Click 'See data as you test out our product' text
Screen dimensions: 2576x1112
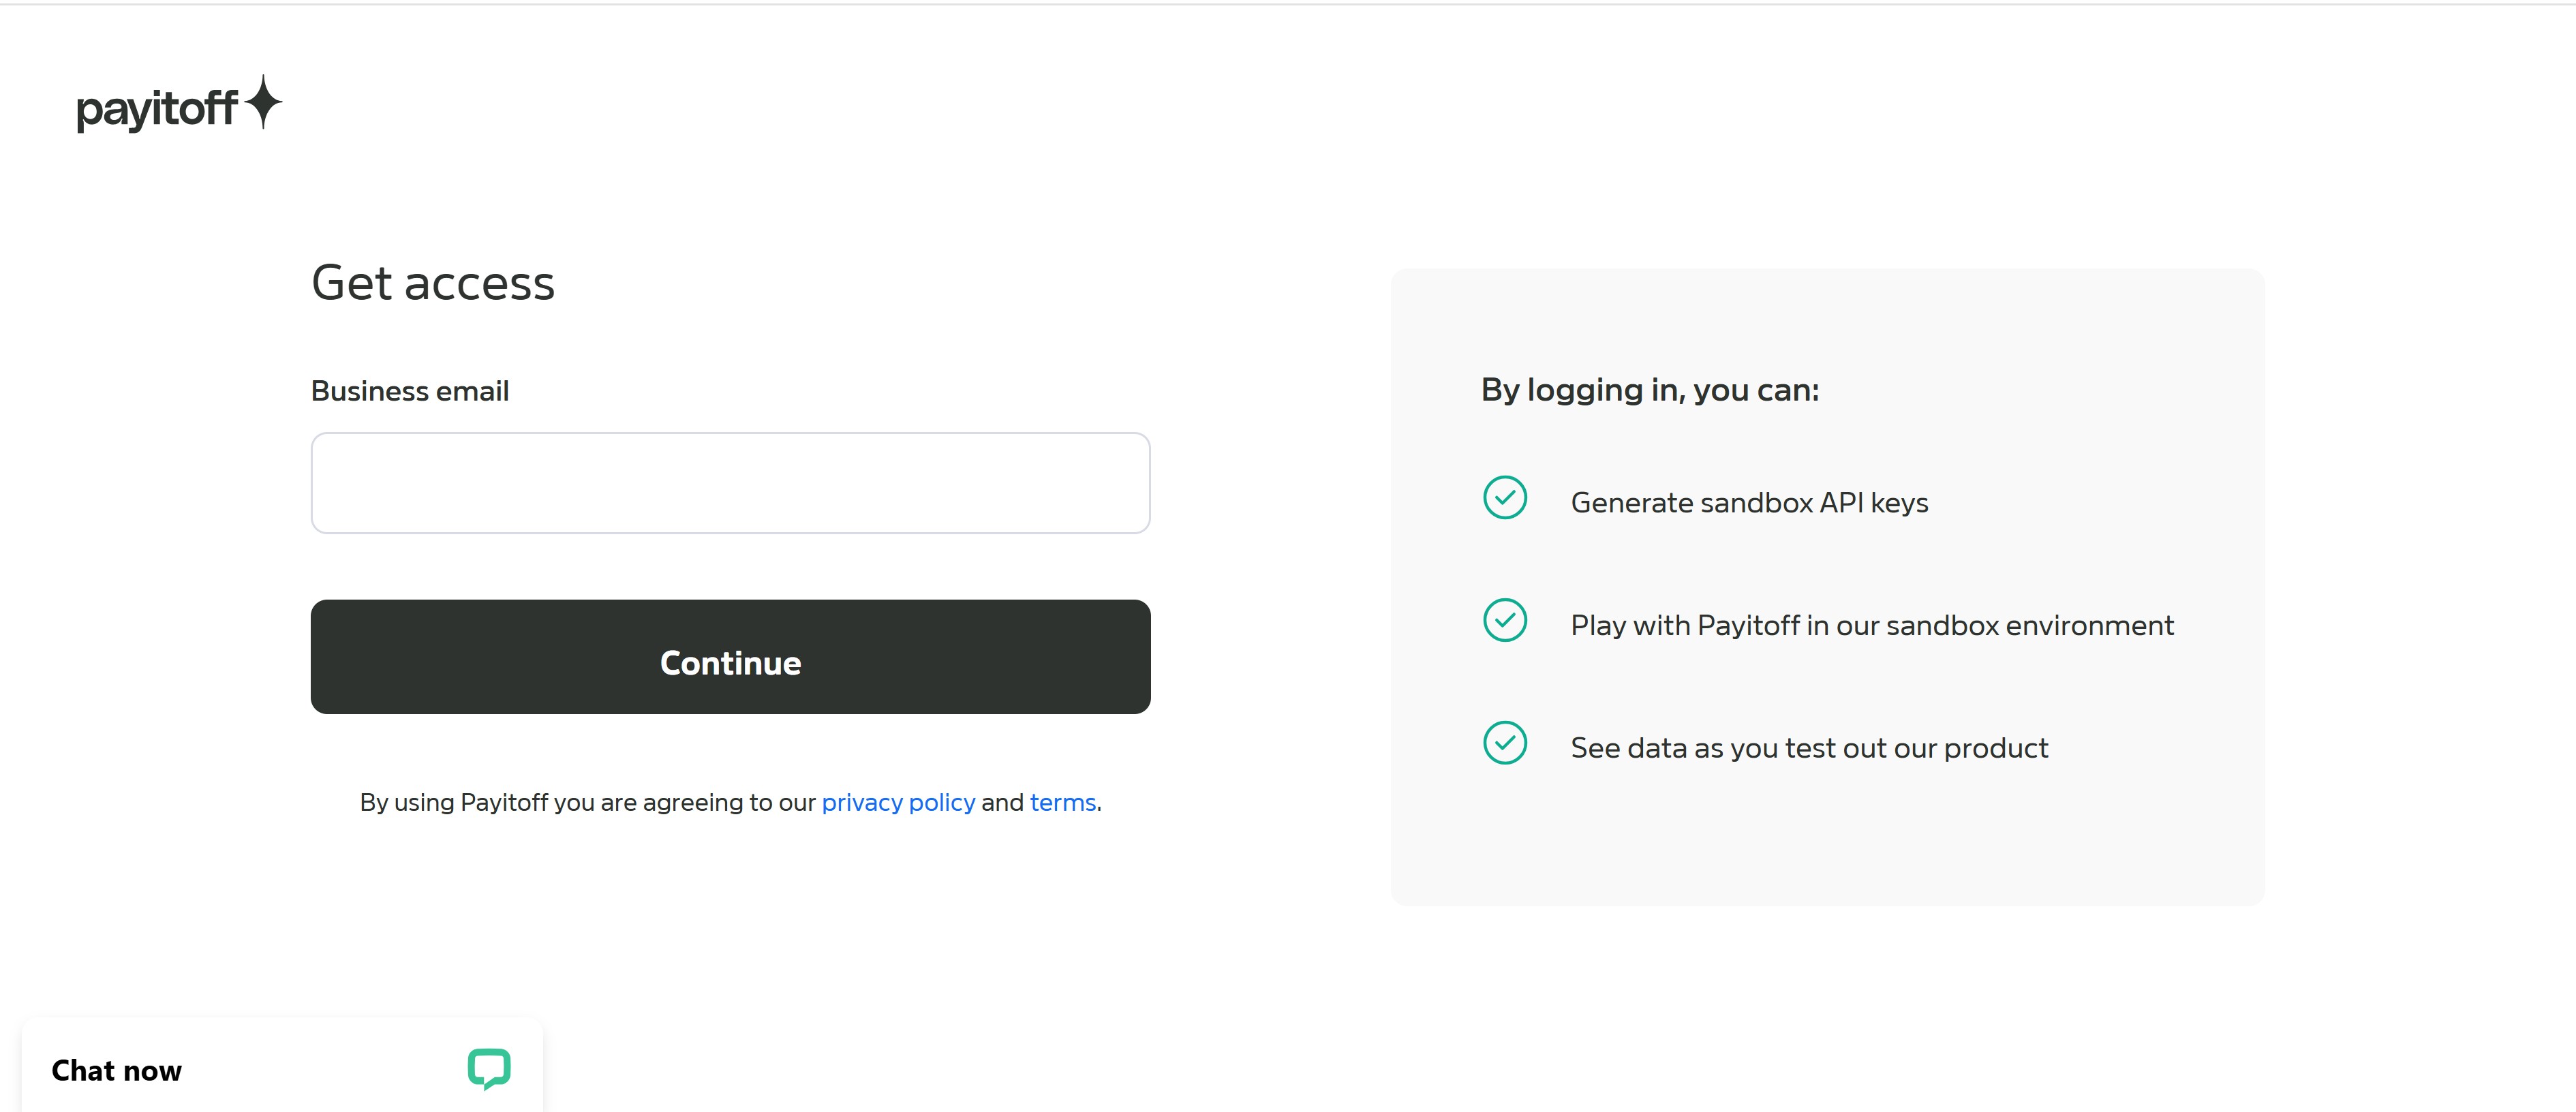pos(1808,749)
